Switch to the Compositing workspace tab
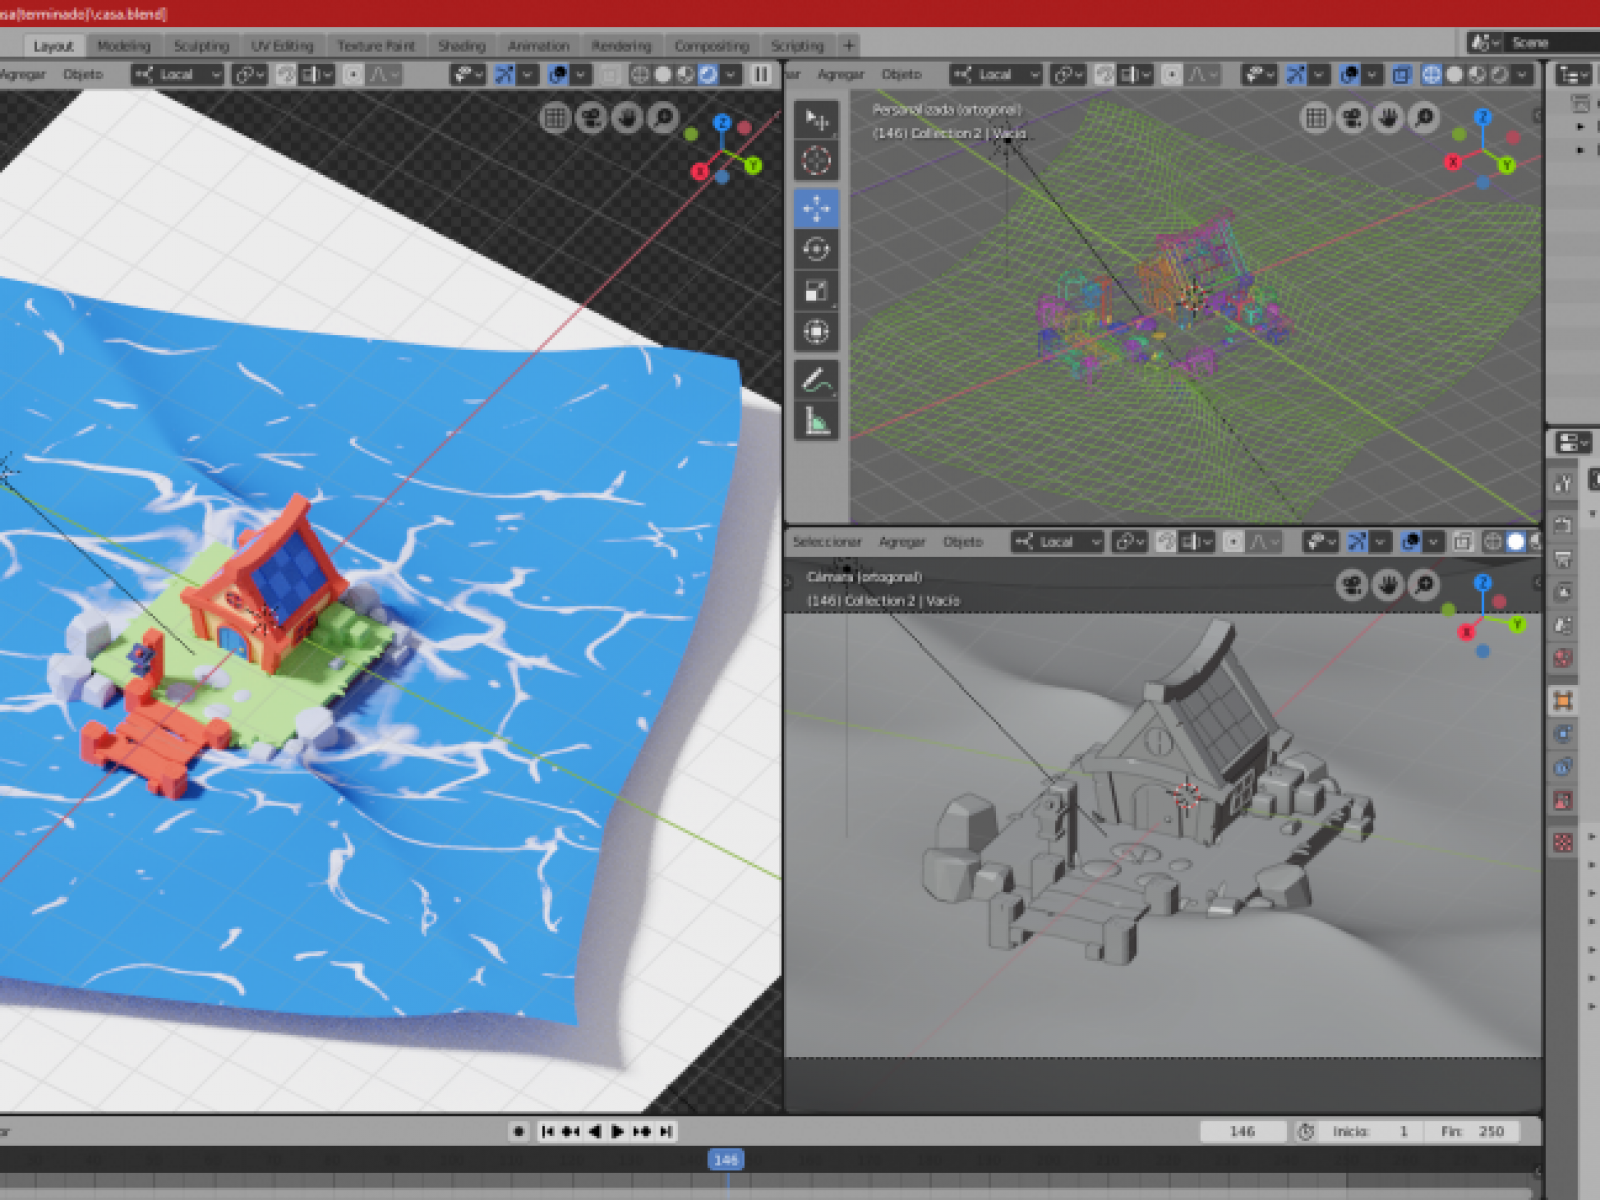Image resolution: width=1600 pixels, height=1200 pixels. coord(711,46)
